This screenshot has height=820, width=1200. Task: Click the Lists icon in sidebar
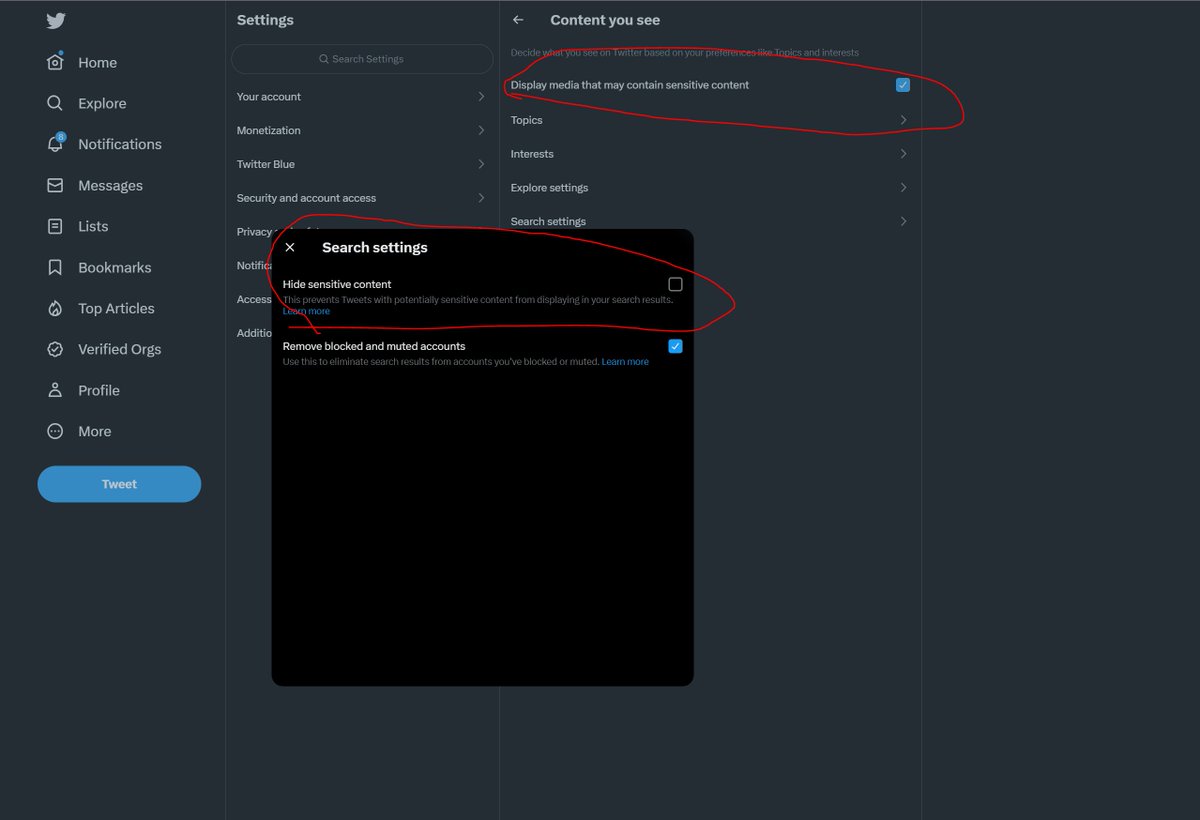(x=55, y=226)
